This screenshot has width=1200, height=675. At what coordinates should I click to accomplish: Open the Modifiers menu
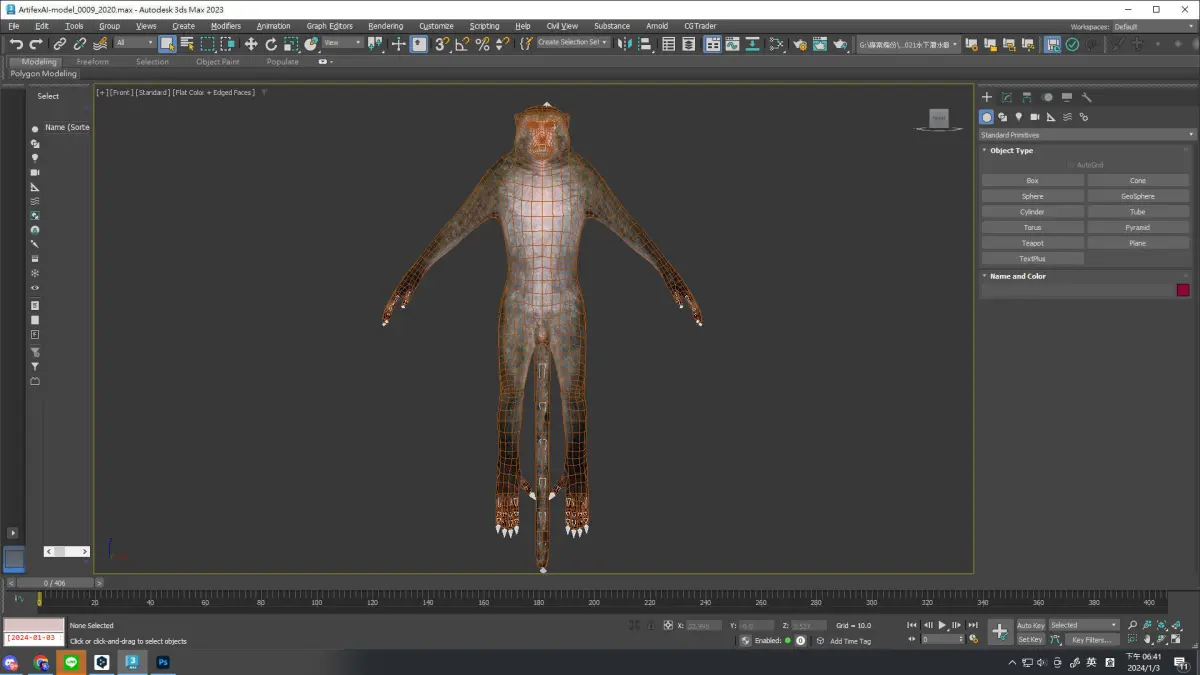225,26
